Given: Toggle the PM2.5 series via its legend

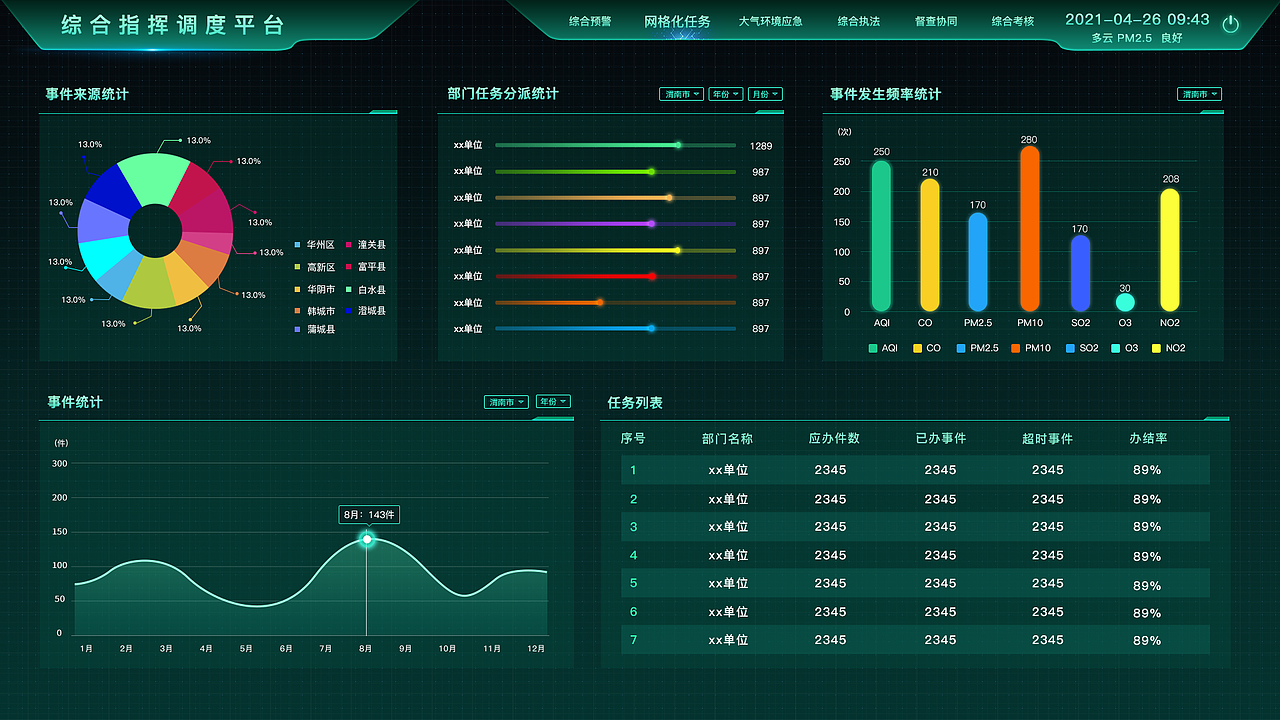Looking at the screenshot, I should pos(962,347).
